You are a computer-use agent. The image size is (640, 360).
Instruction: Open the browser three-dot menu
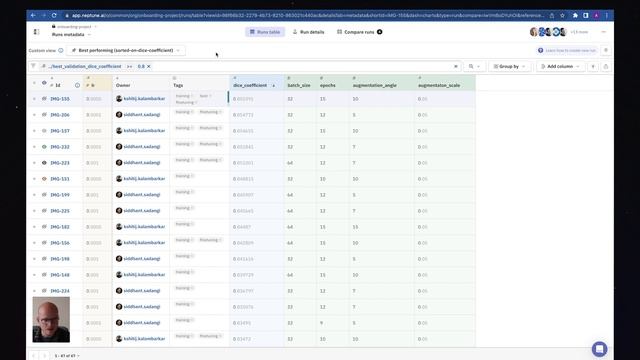pos(607,16)
